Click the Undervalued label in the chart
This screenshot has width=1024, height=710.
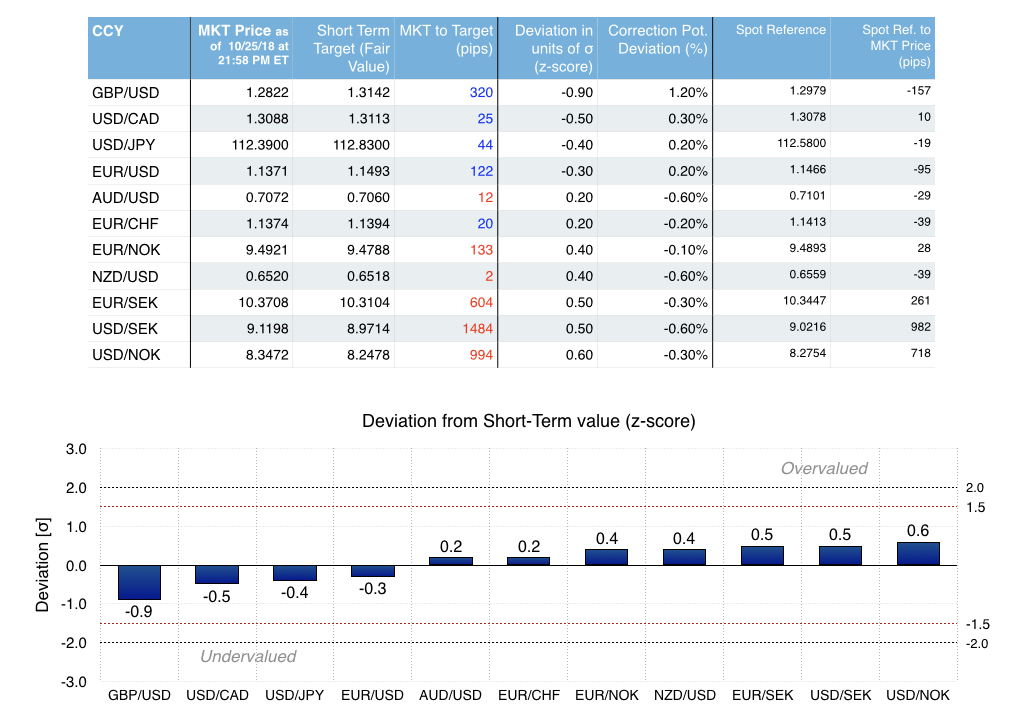point(248,656)
